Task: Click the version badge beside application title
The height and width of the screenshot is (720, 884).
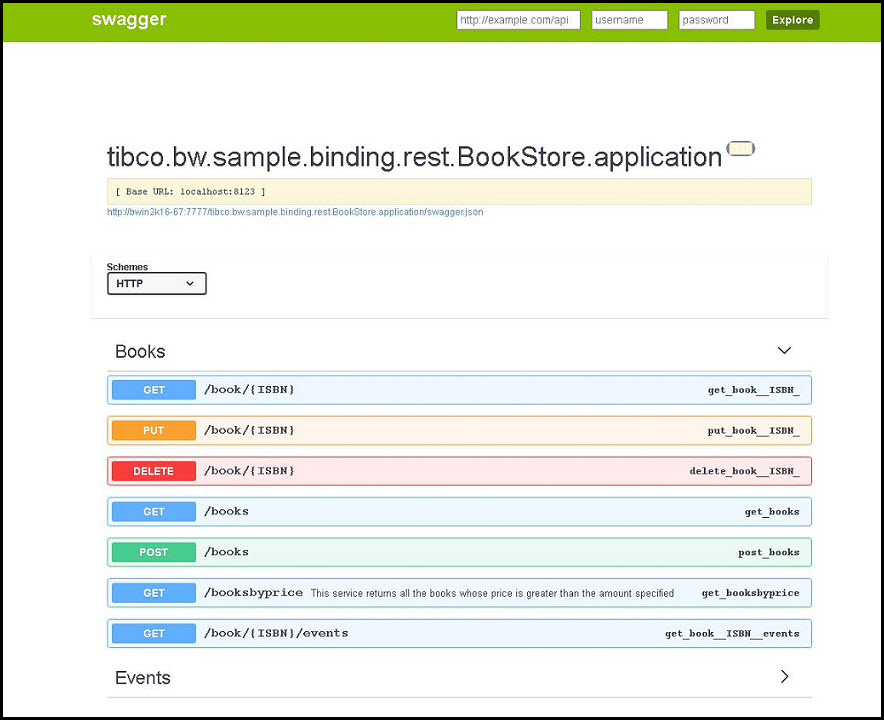Action: [x=740, y=149]
